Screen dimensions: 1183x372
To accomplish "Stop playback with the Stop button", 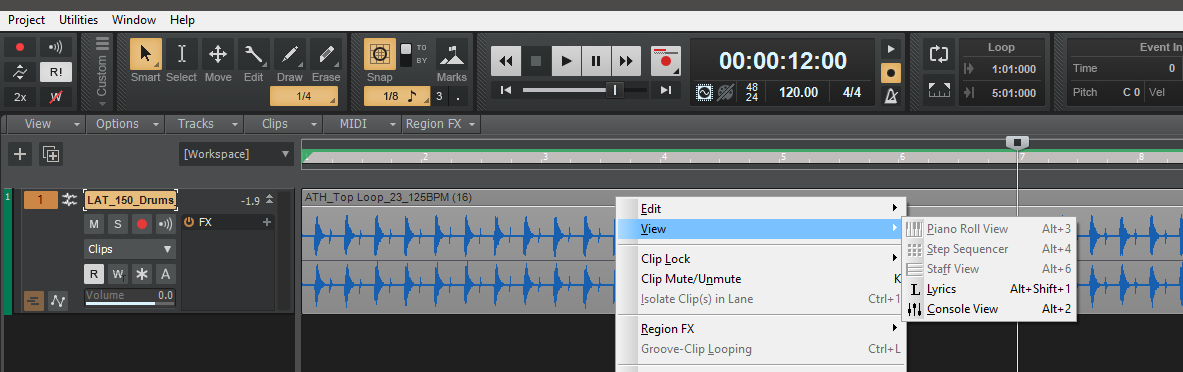I will pyautogui.click(x=536, y=61).
